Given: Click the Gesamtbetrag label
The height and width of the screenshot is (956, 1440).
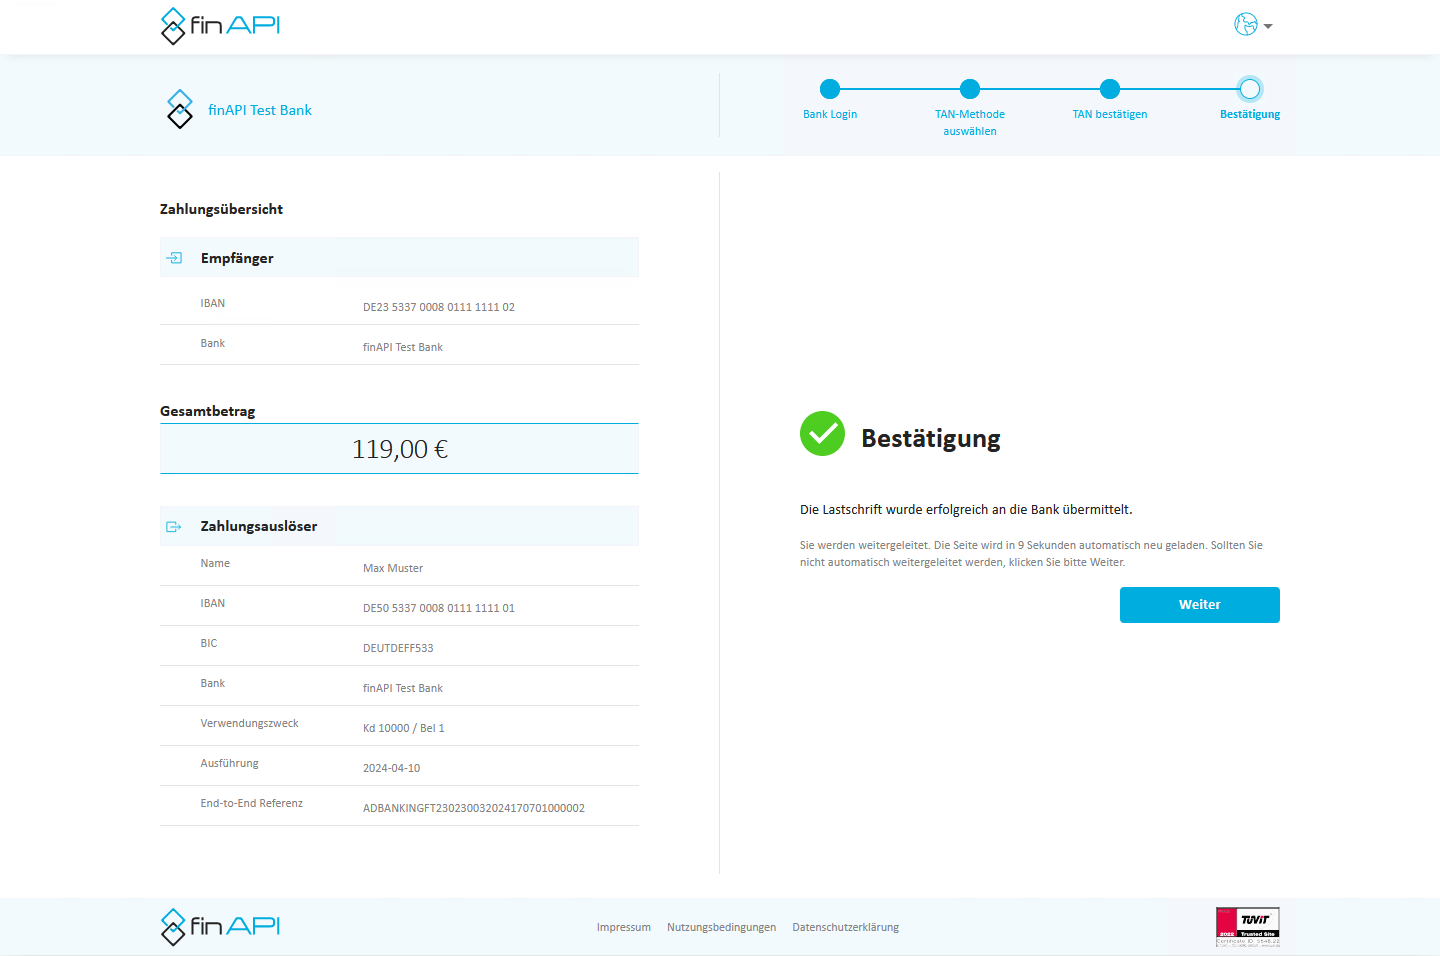Looking at the screenshot, I should click(207, 411).
